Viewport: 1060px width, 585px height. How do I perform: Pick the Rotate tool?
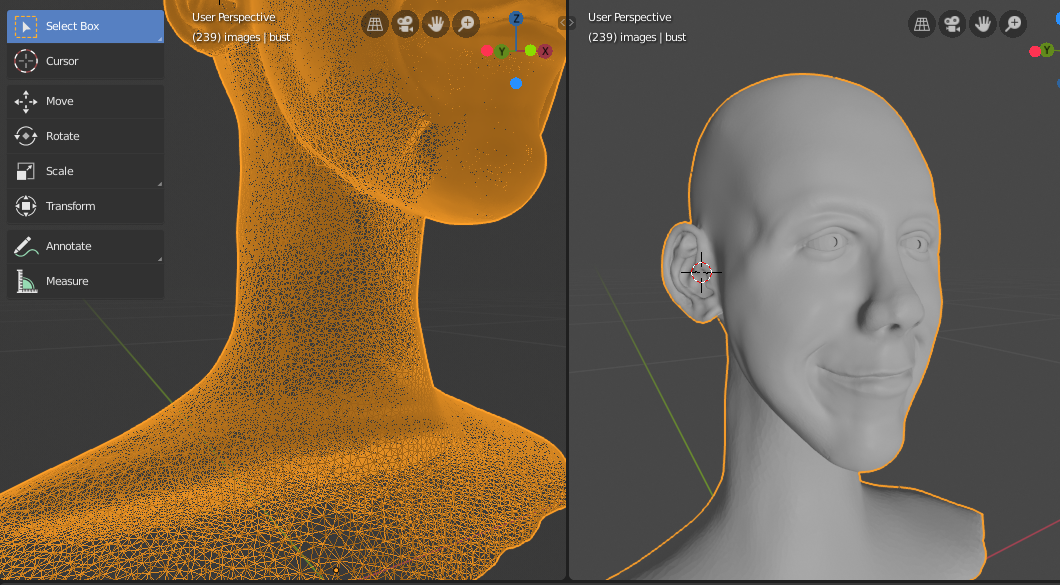click(85, 137)
